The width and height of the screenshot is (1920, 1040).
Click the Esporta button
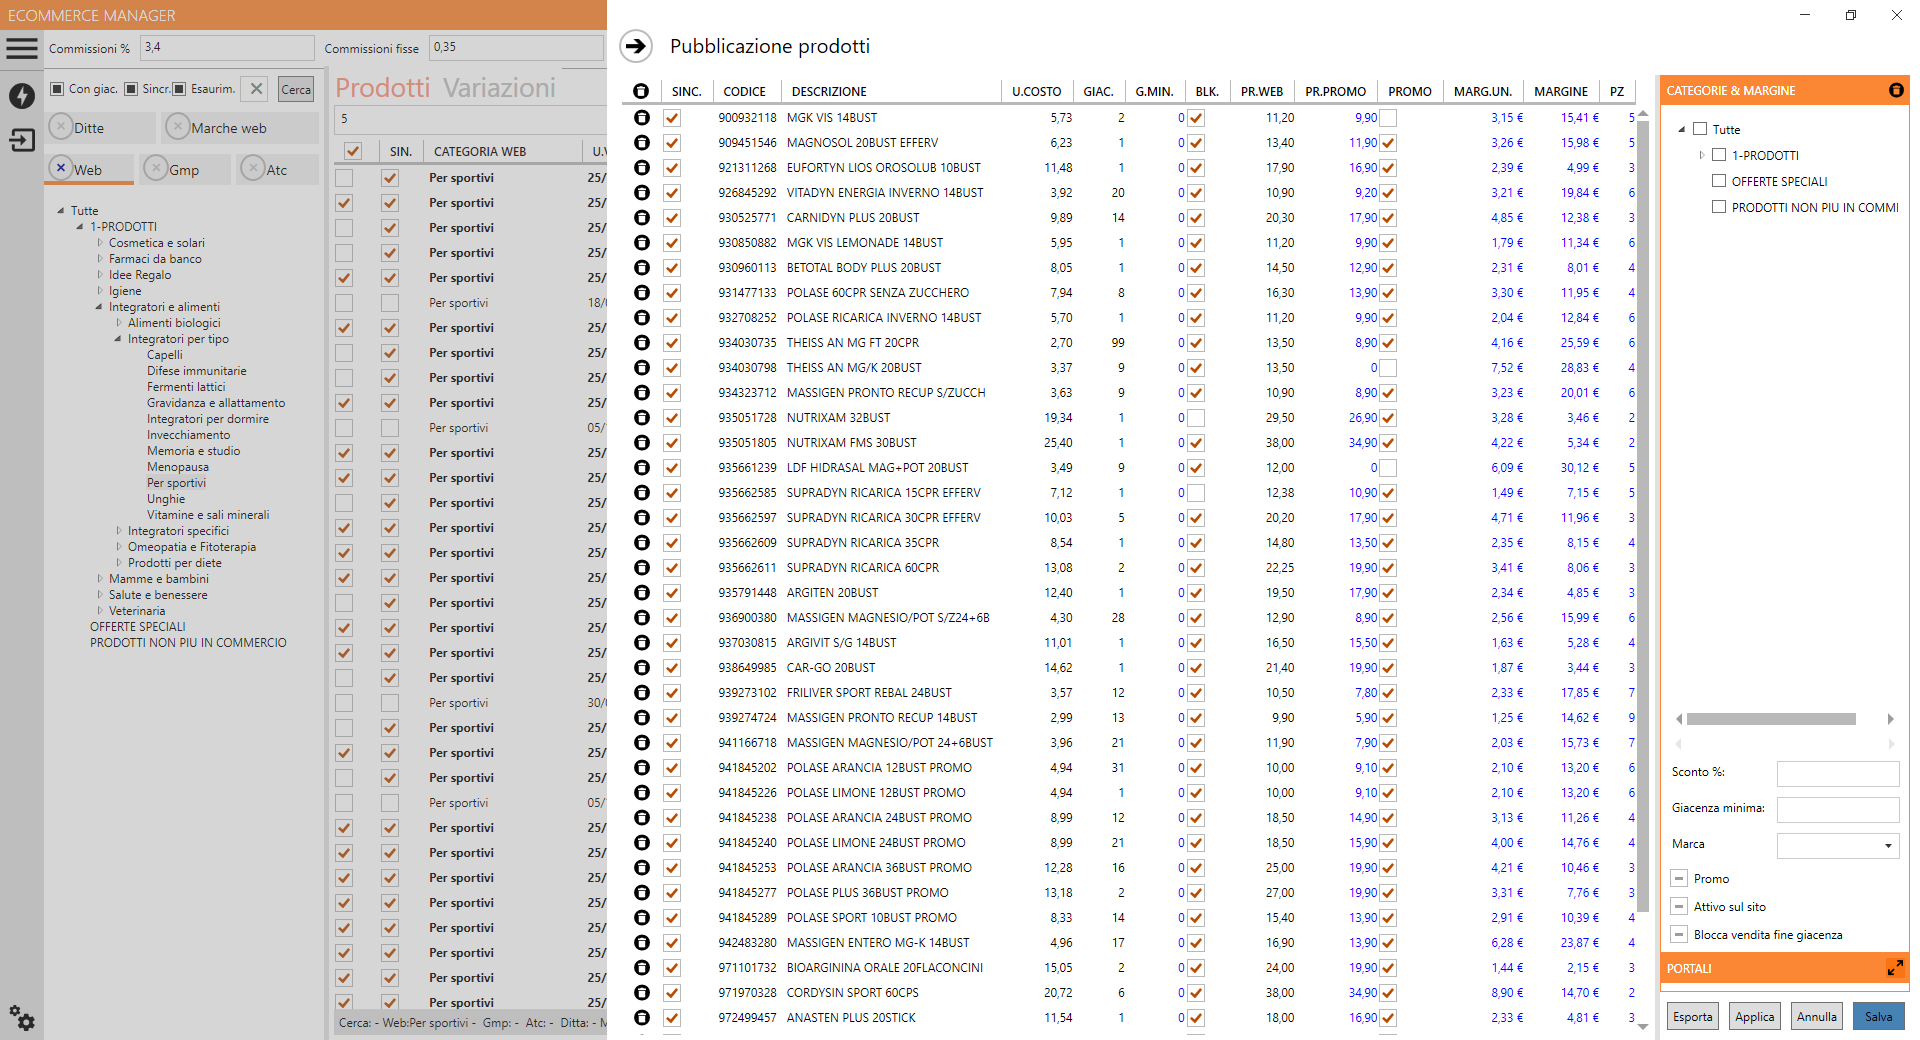(x=1692, y=1017)
